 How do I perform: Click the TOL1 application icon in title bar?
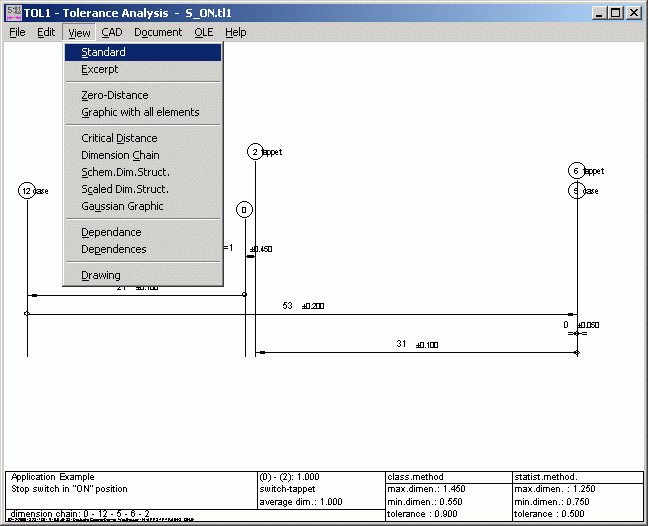tap(13, 12)
